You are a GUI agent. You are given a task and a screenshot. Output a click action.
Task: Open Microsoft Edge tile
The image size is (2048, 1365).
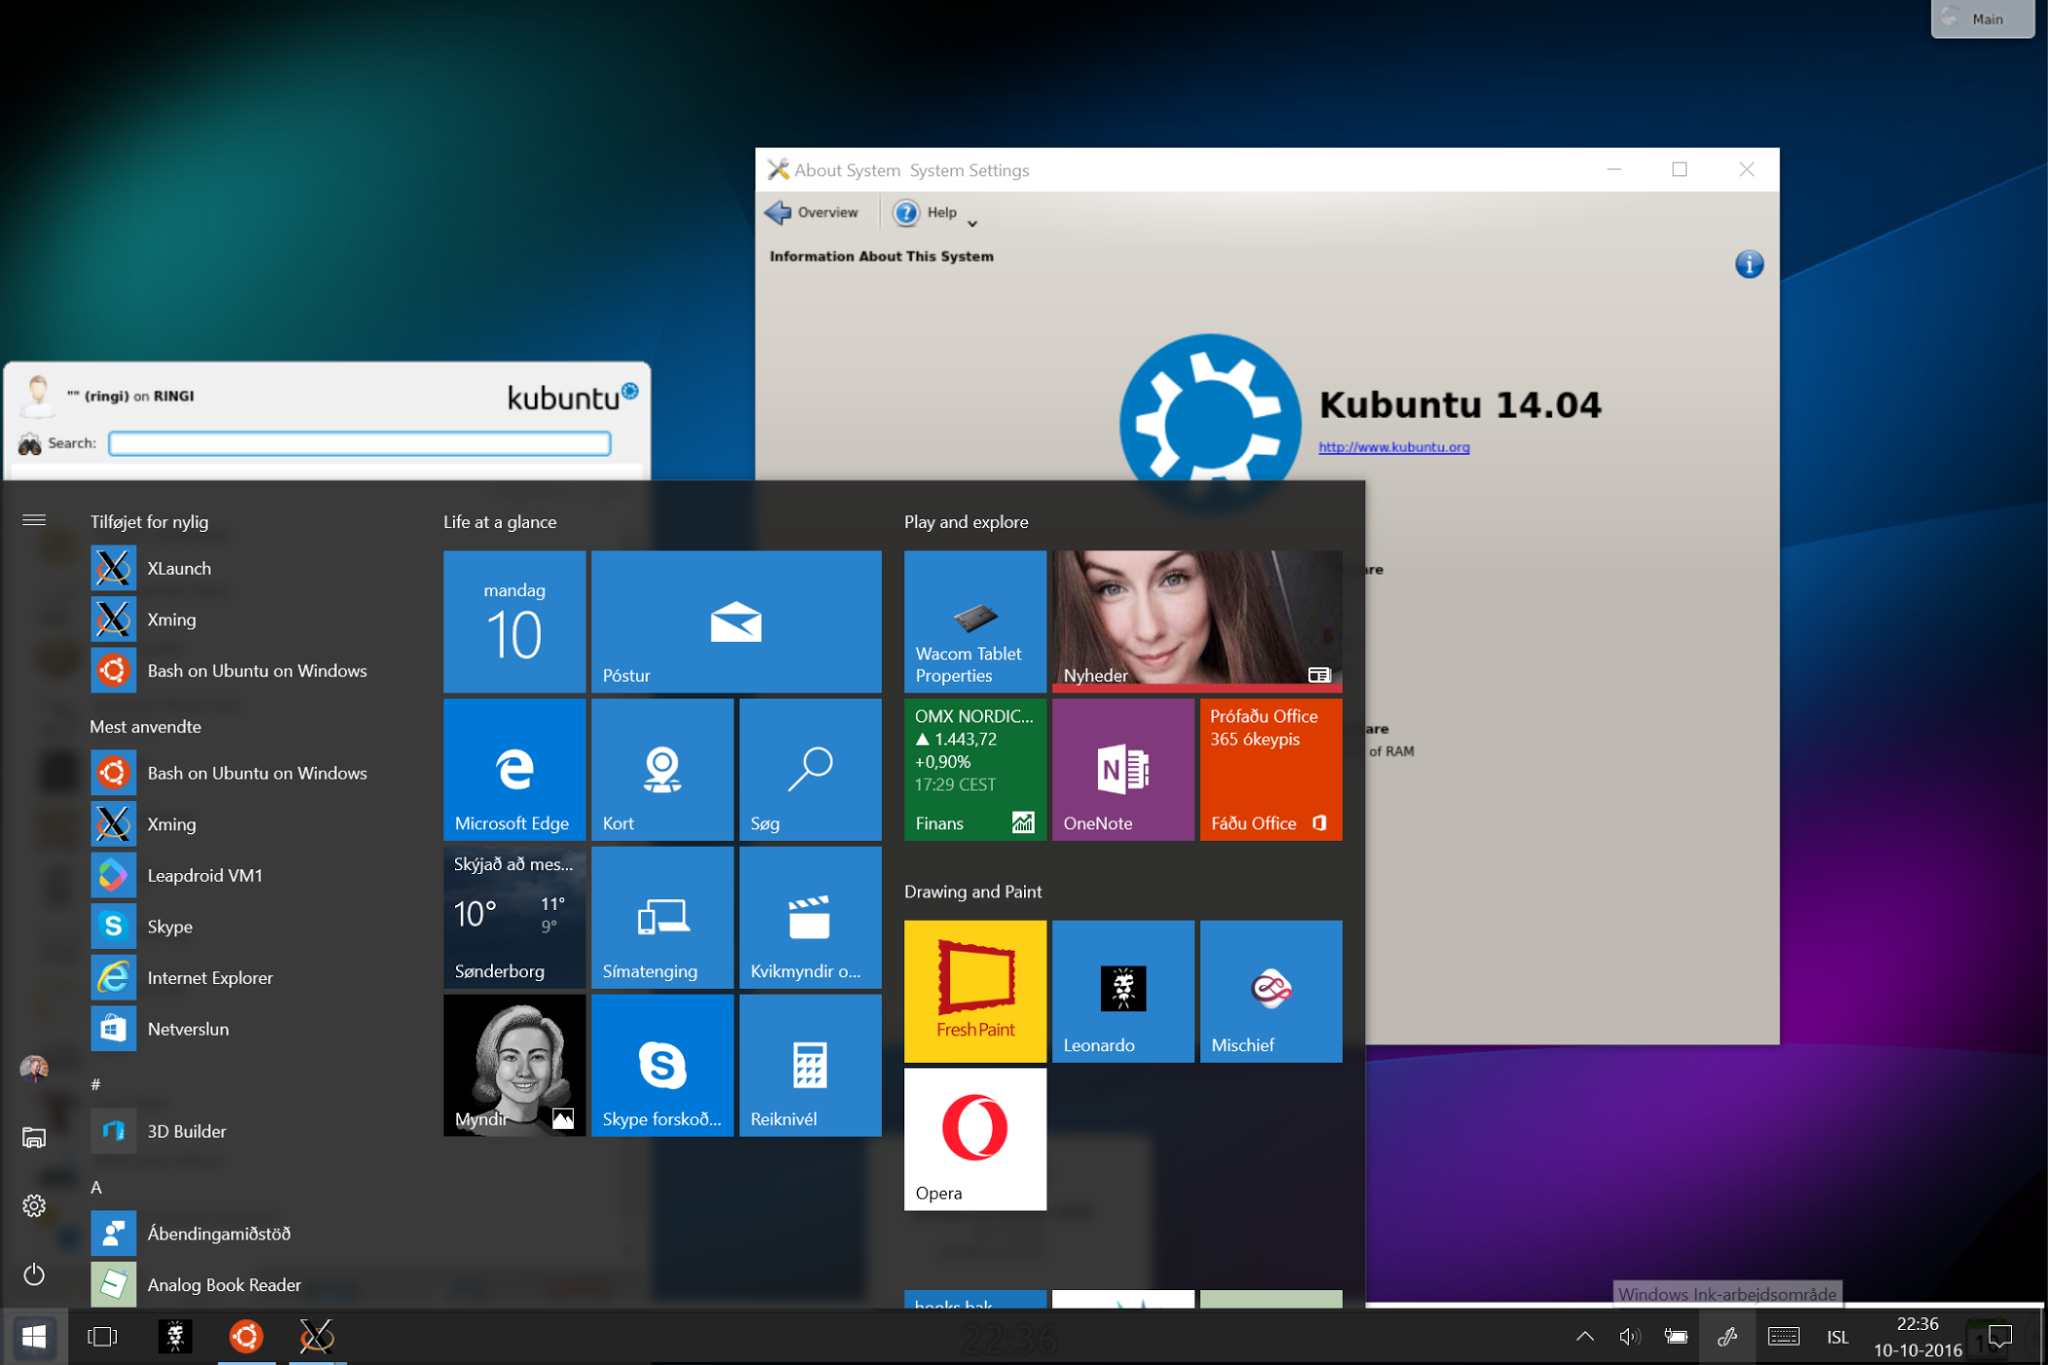tap(514, 769)
